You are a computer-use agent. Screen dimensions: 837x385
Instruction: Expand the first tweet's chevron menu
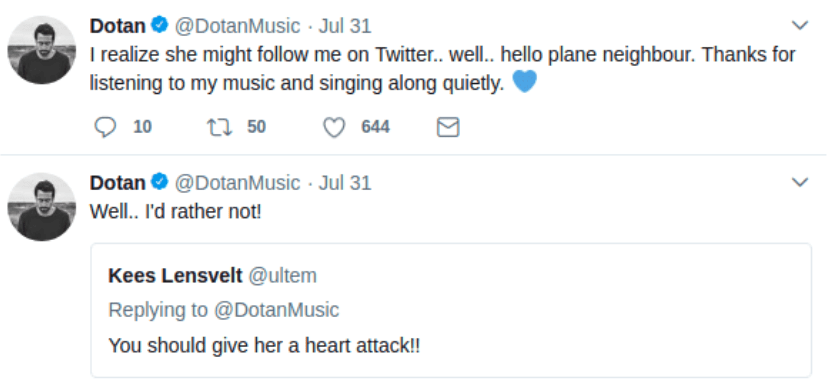coord(799,25)
